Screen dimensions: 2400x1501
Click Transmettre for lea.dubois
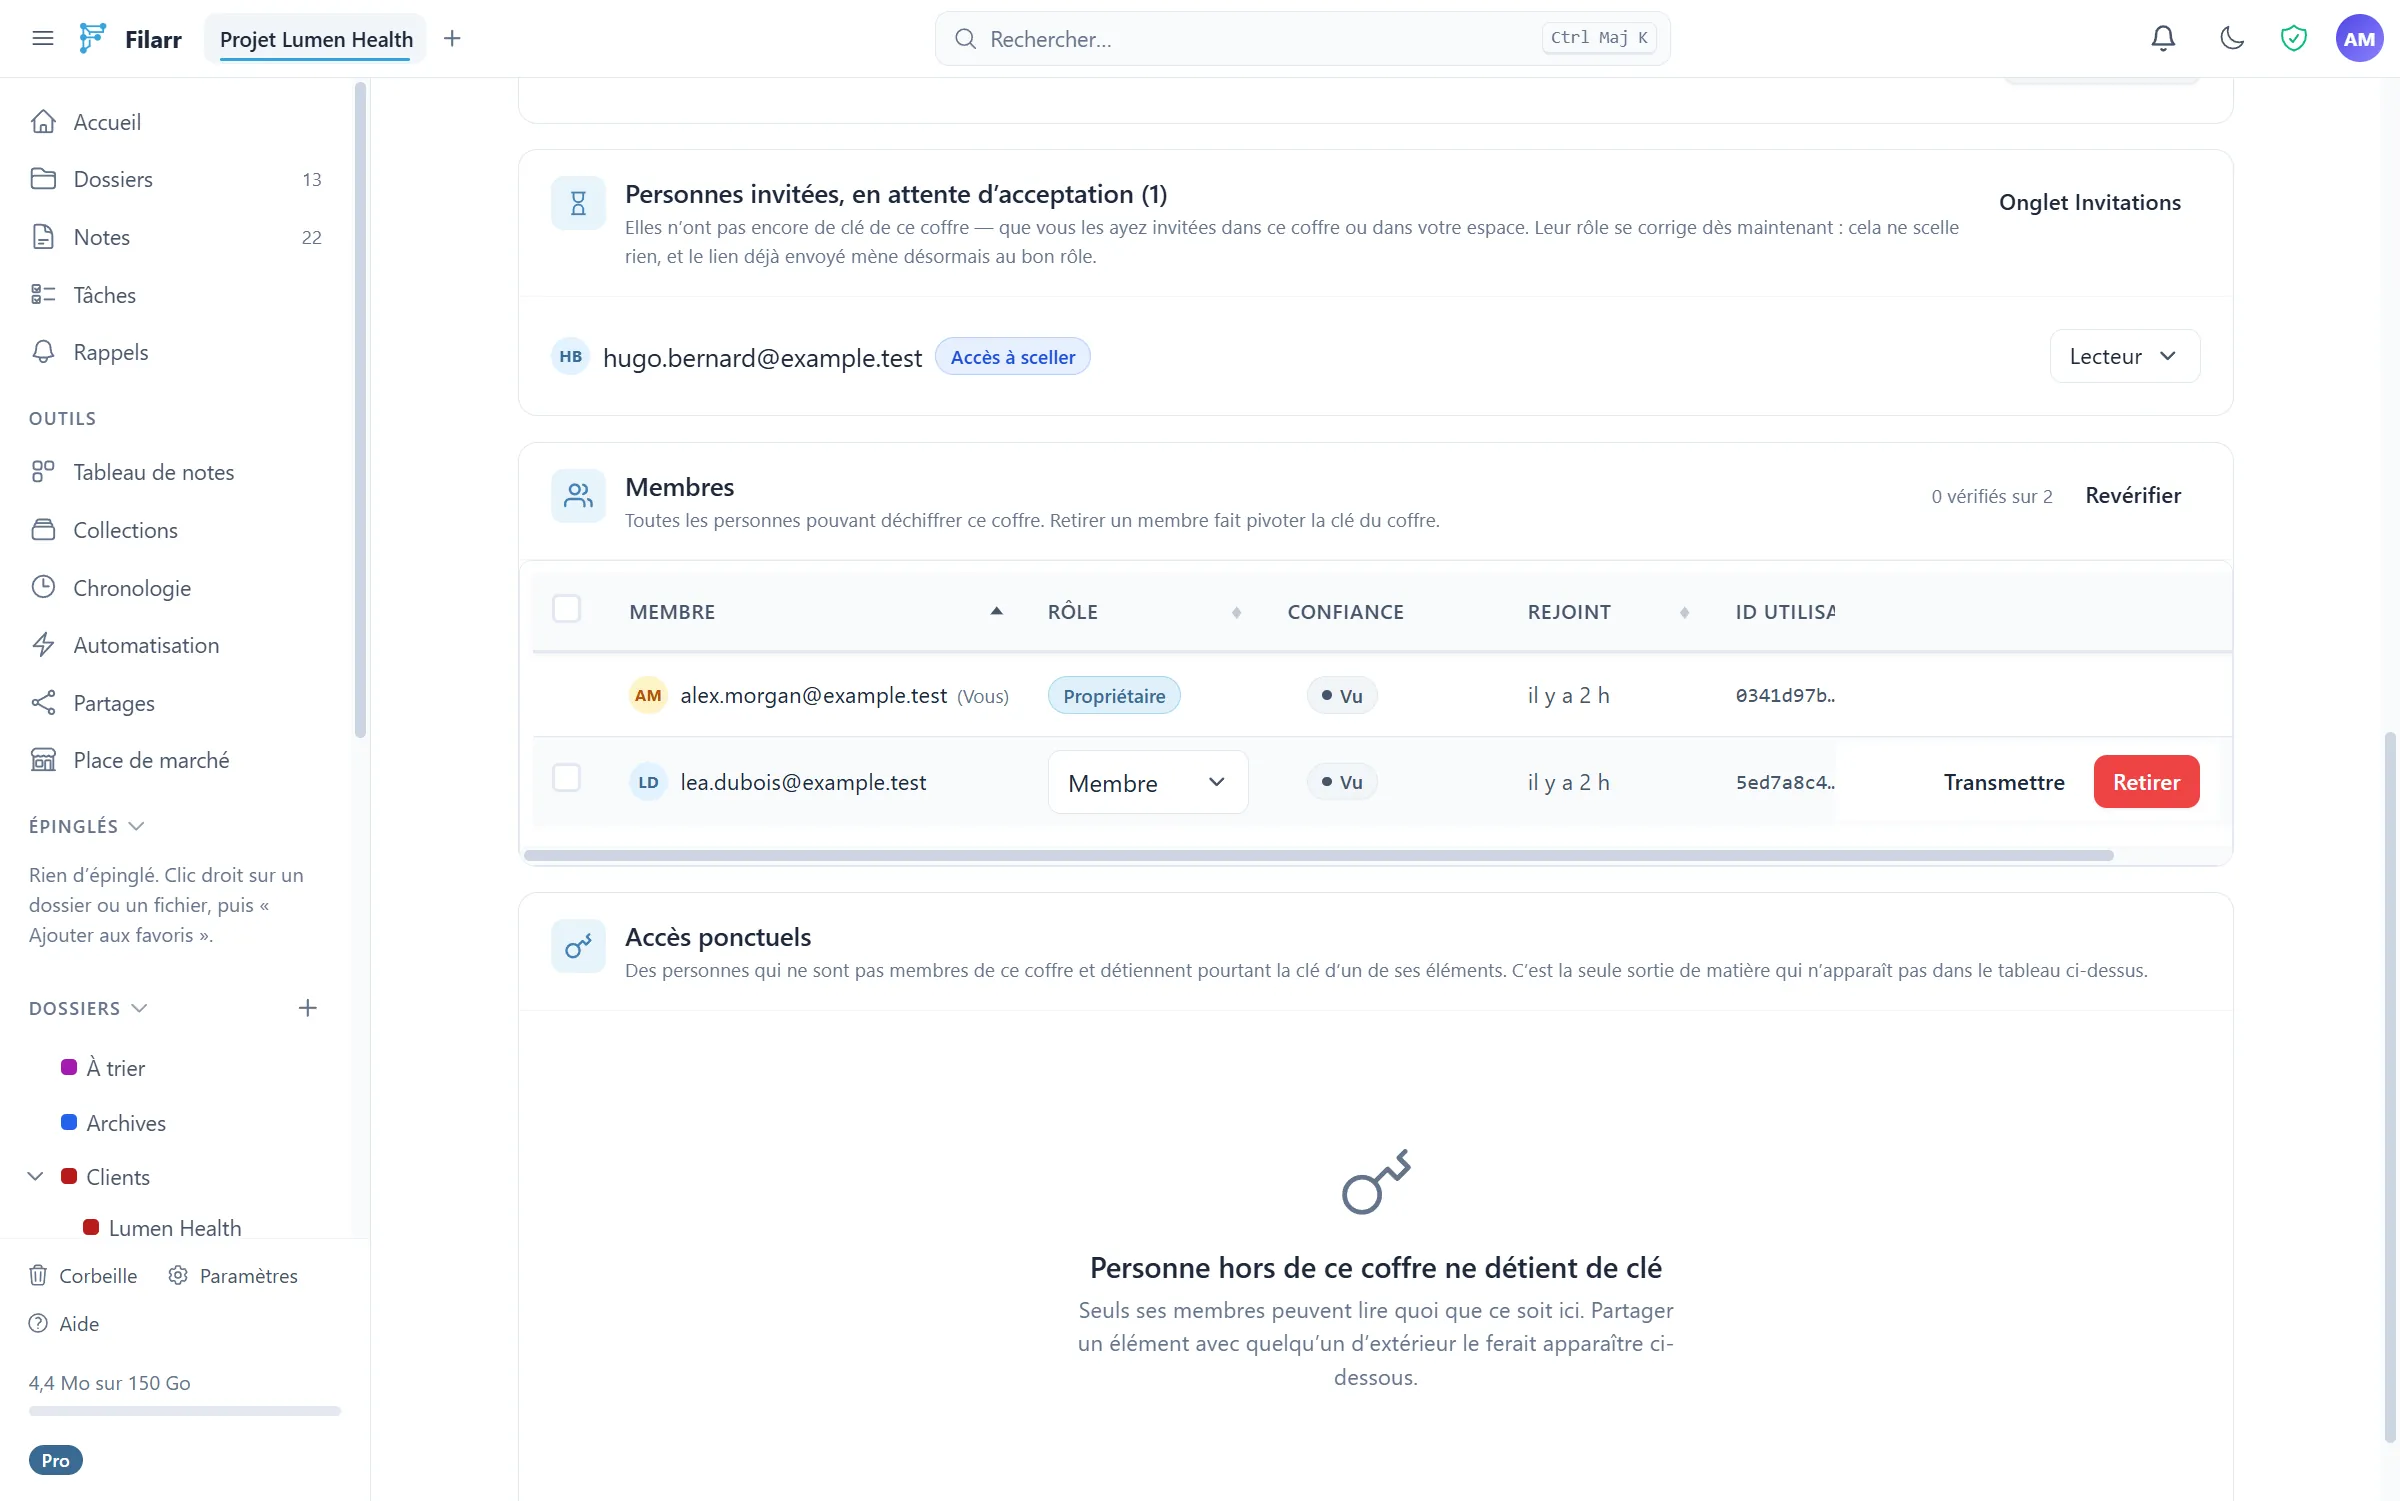pyautogui.click(x=2004, y=782)
